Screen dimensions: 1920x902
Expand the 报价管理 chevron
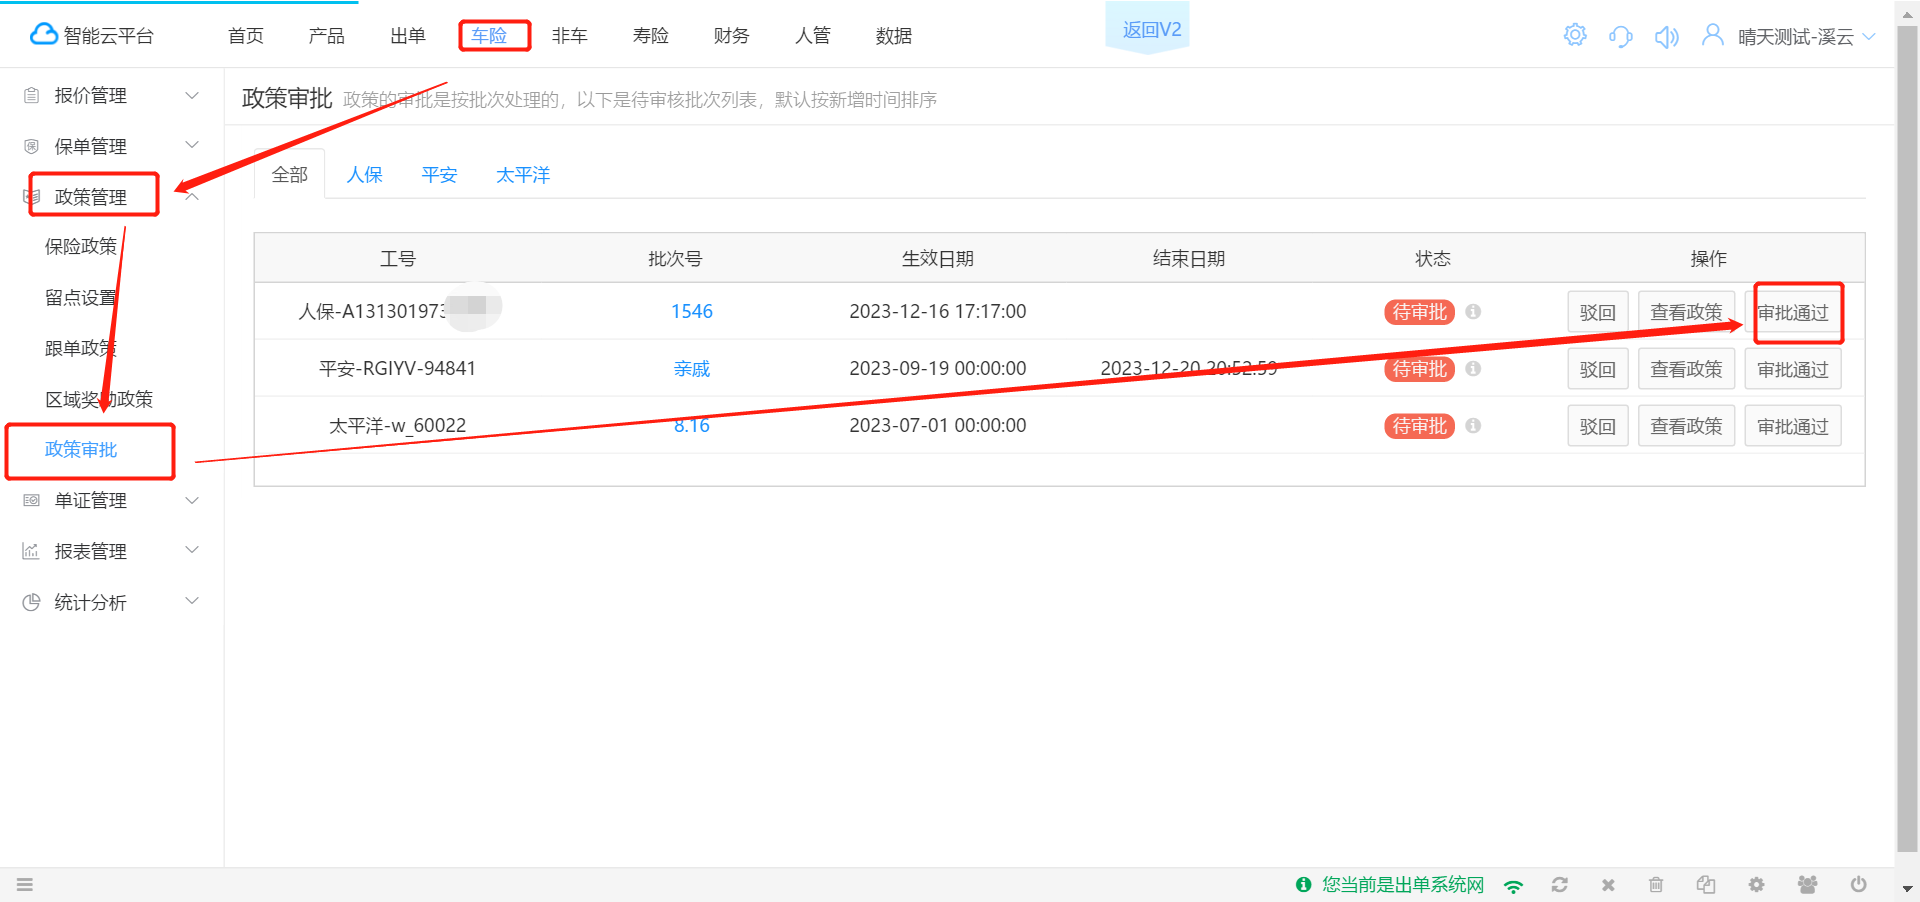pos(192,95)
